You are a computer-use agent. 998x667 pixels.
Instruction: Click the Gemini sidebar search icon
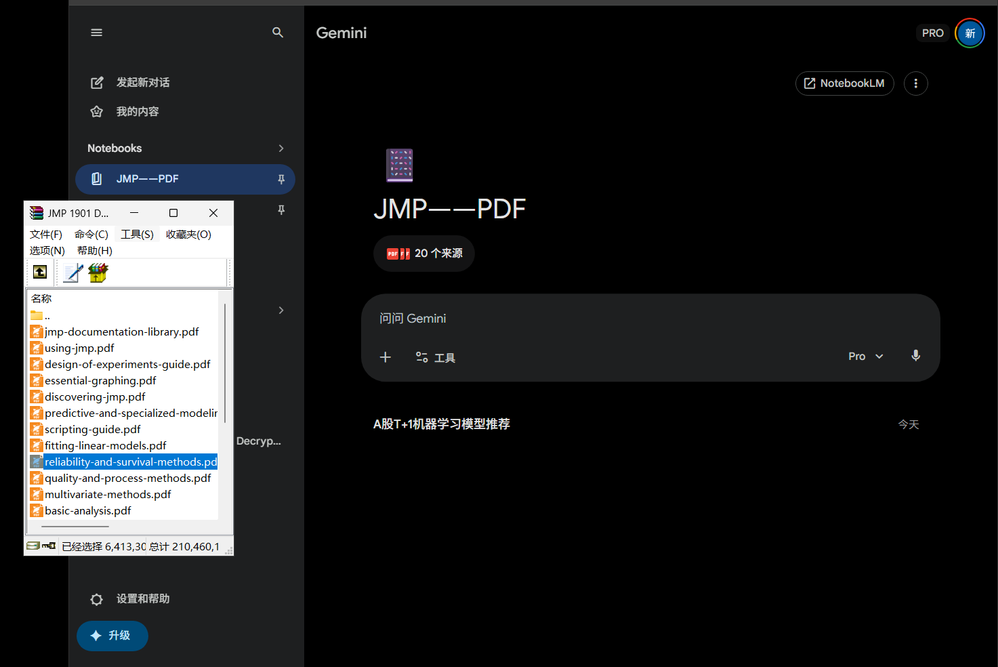(278, 32)
